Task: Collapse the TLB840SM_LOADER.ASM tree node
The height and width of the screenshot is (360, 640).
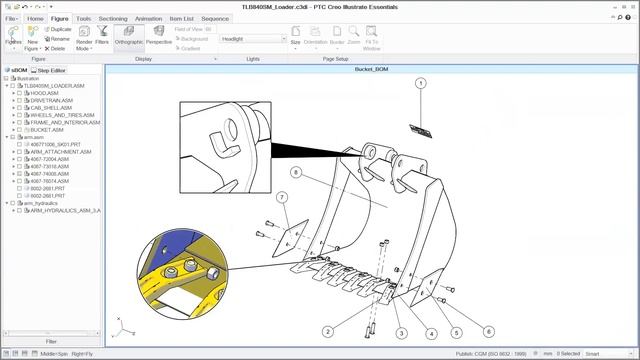Action: click(7, 86)
